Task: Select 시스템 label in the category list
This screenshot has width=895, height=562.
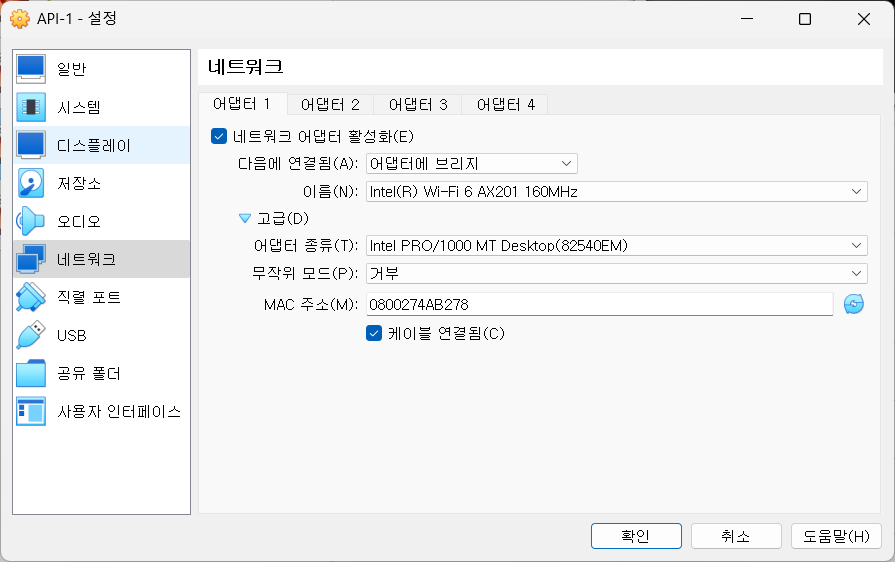Action: 79,107
